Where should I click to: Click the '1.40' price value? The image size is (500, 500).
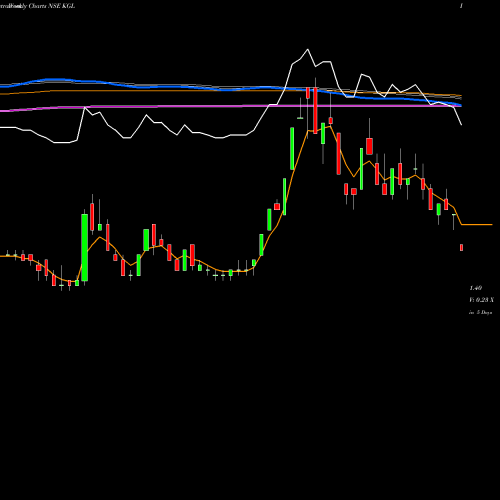[476, 288]
